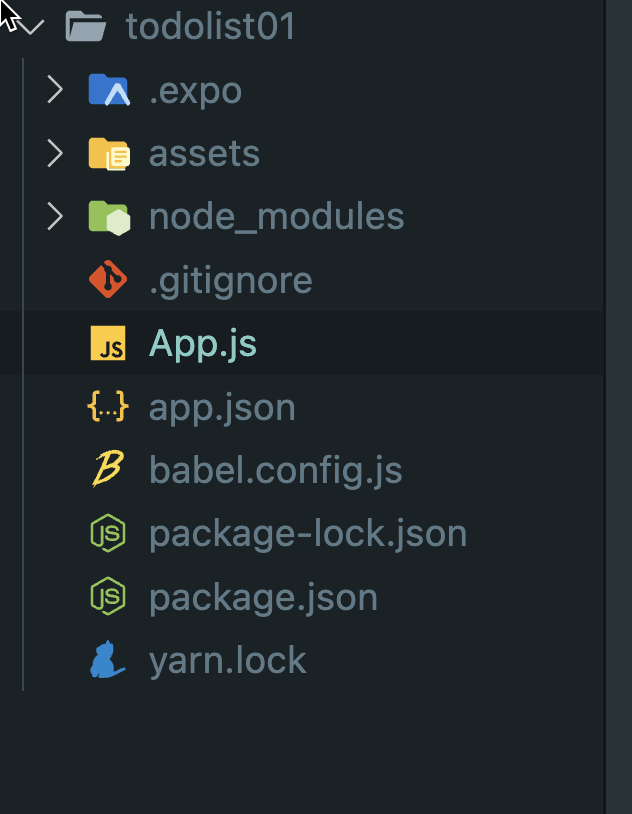This screenshot has height=814, width=632.
Task: Select the .gitignore file name
Action: click(x=231, y=281)
